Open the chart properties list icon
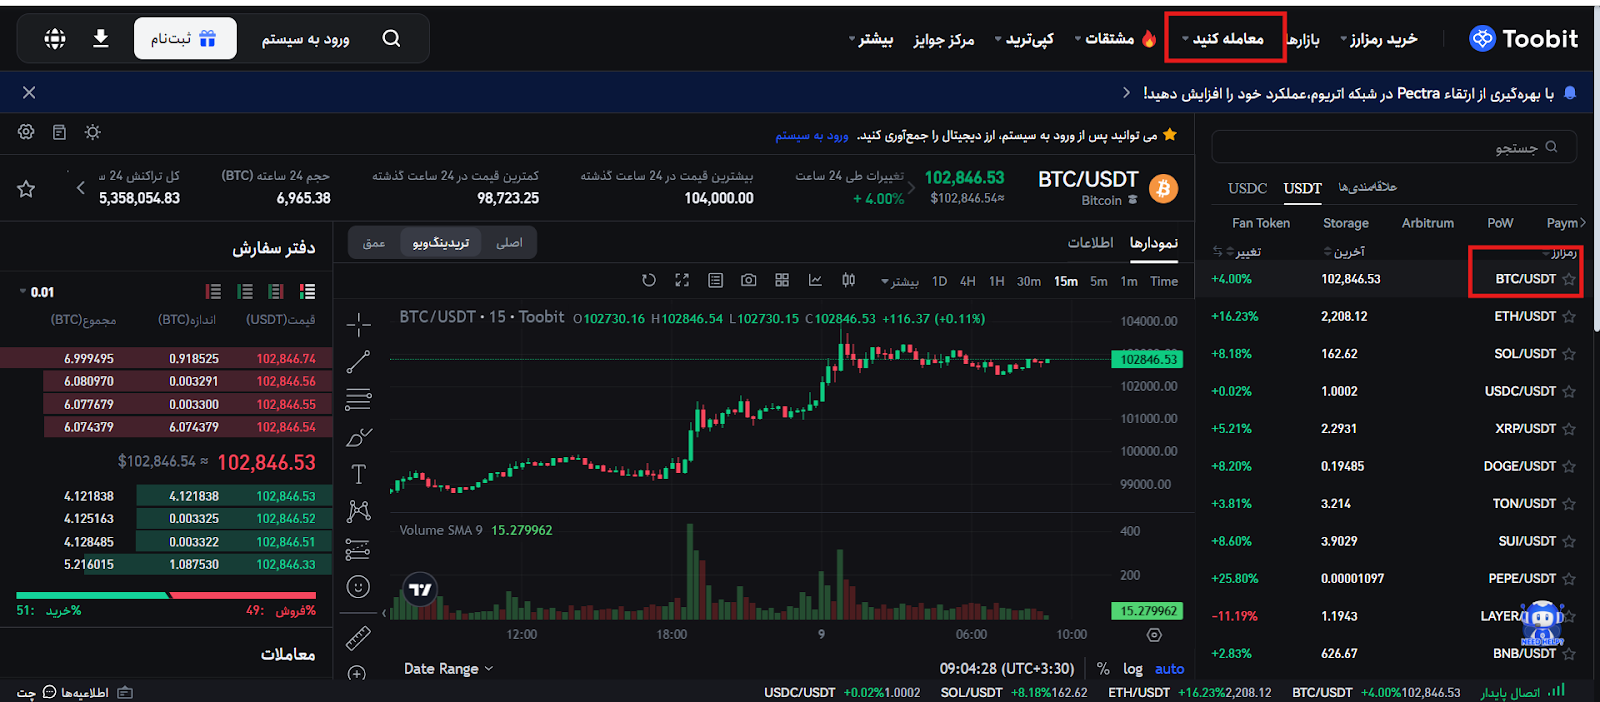 [x=715, y=280]
